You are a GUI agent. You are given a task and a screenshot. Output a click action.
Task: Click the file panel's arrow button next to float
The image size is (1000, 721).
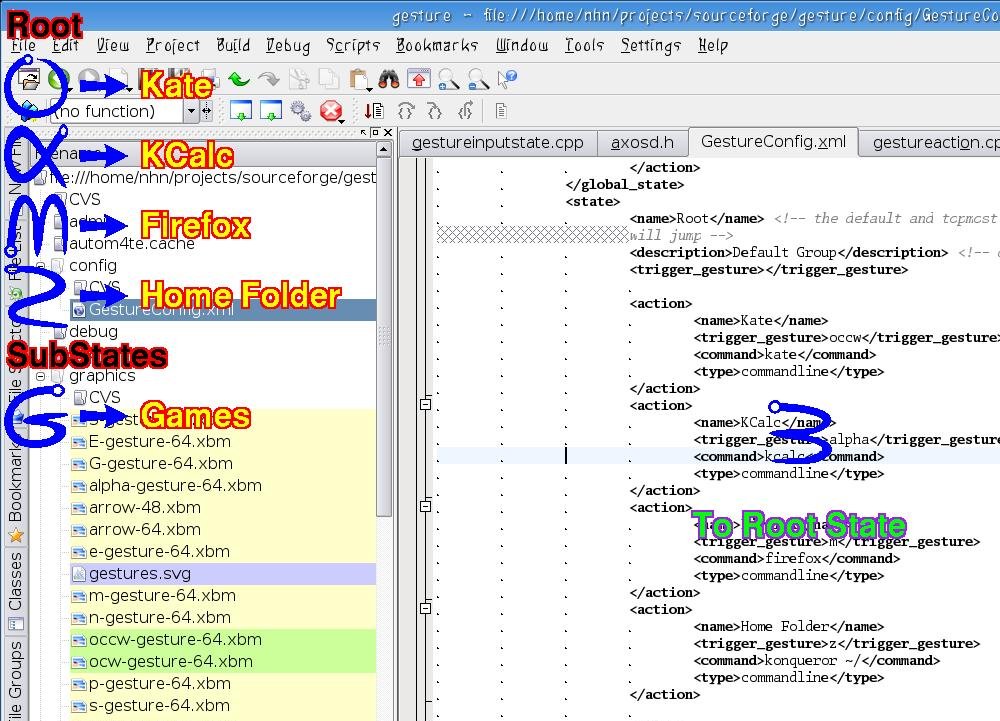click(364, 132)
